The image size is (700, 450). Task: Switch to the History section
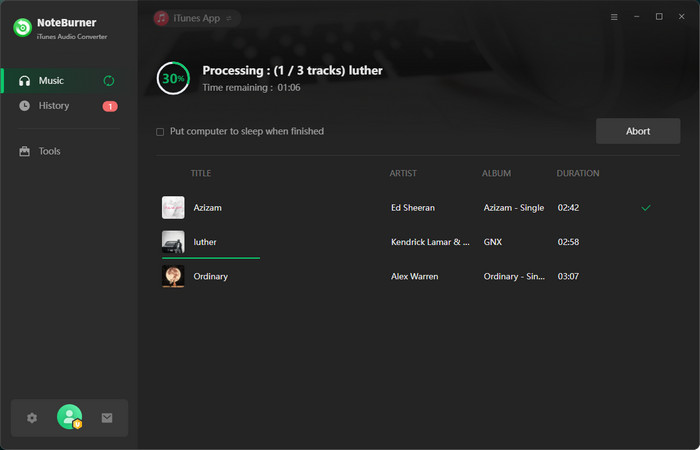[54, 106]
